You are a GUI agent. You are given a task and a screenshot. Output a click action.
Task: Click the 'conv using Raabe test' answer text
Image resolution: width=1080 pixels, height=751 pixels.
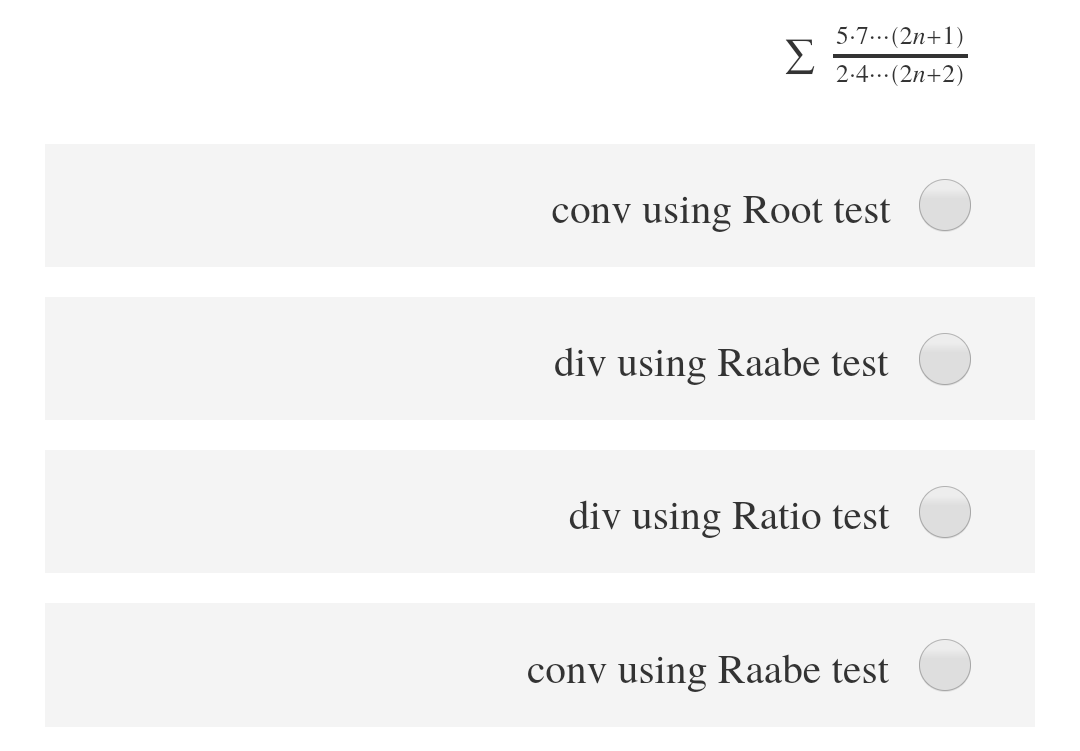coord(709,669)
